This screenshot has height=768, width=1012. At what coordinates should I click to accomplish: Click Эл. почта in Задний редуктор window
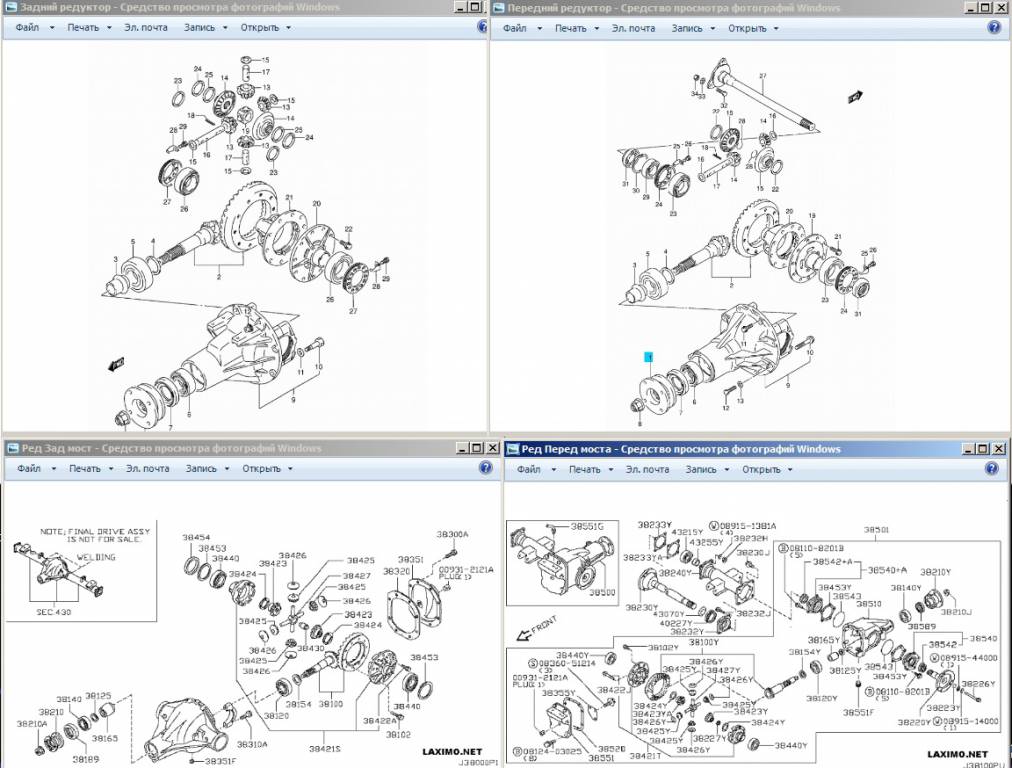[146, 28]
